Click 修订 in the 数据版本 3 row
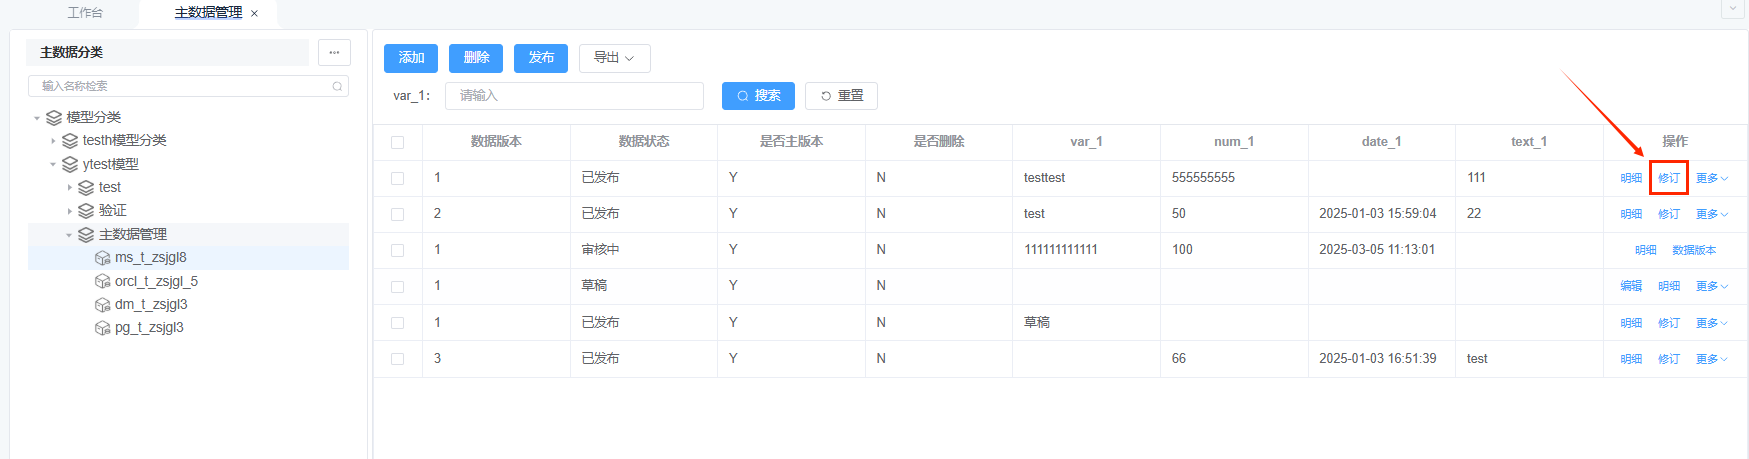The height and width of the screenshot is (459, 1749). [x=1669, y=359]
